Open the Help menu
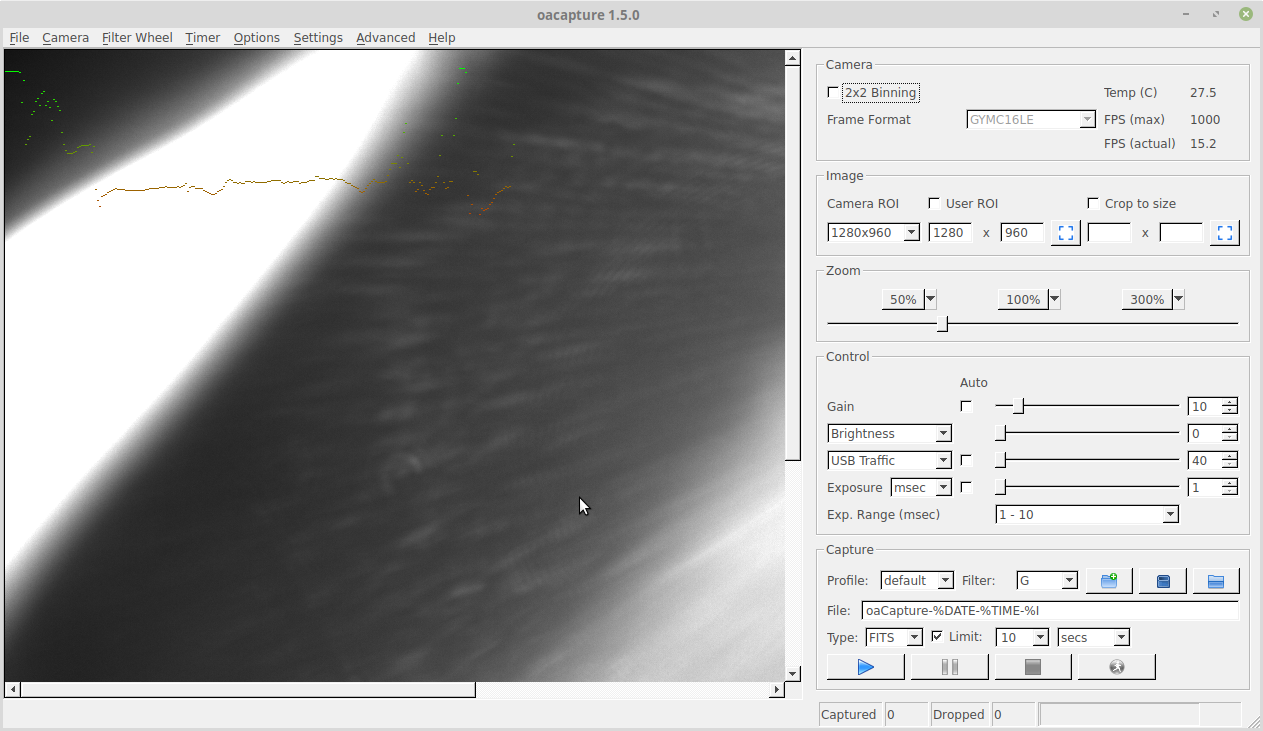Image resolution: width=1263 pixels, height=731 pixels. [441, 37]
